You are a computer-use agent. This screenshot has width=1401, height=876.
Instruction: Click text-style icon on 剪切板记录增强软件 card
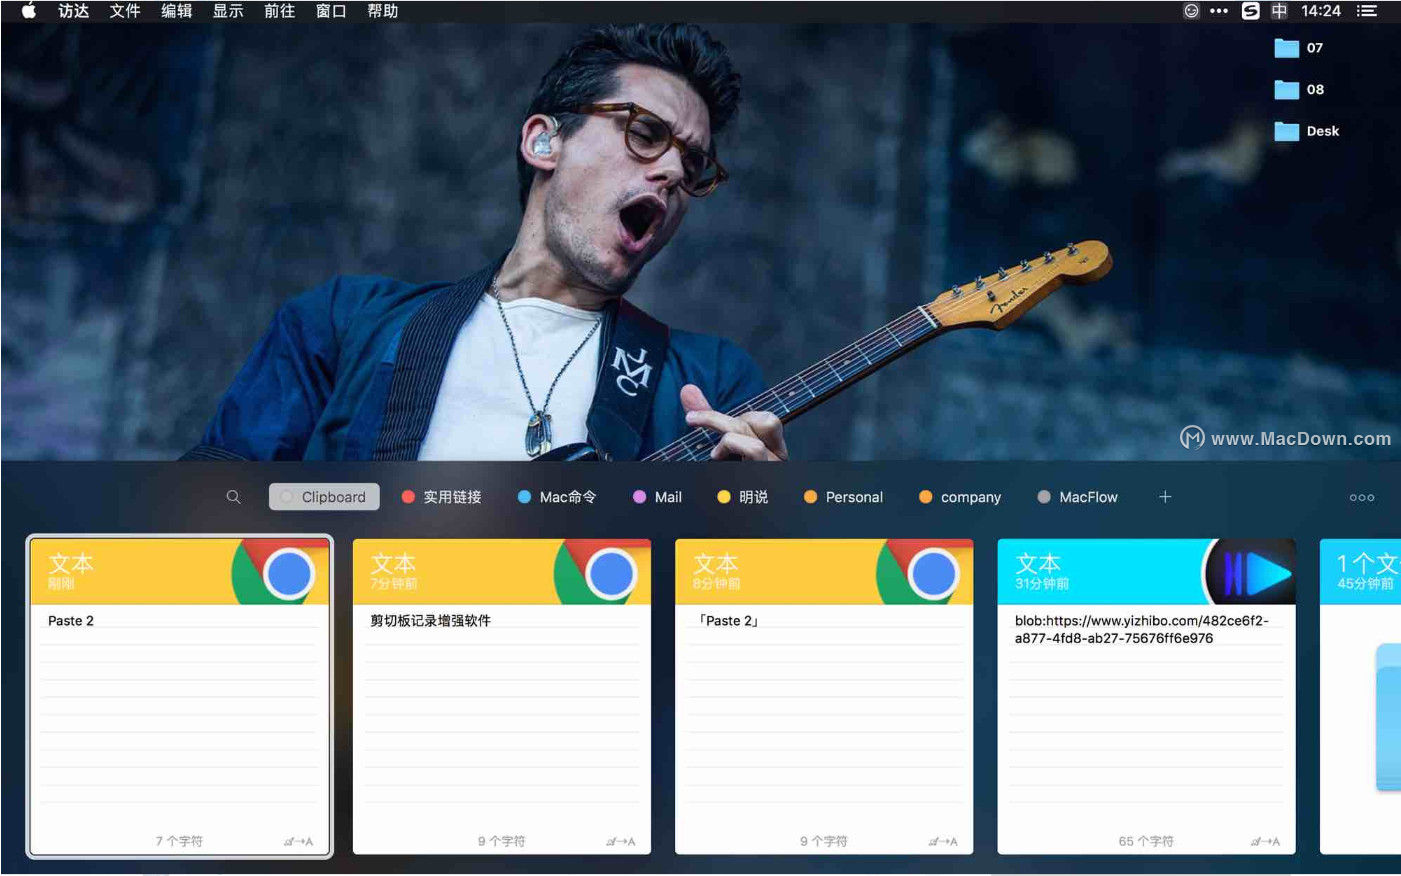click(x=620, y=842)
